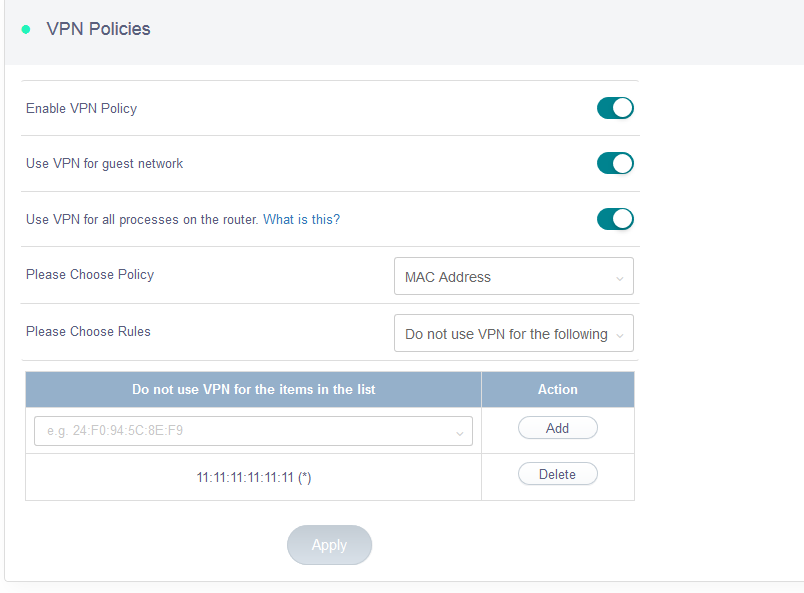
Task: Open the "What is this?" help link
Action: [301, 219]
